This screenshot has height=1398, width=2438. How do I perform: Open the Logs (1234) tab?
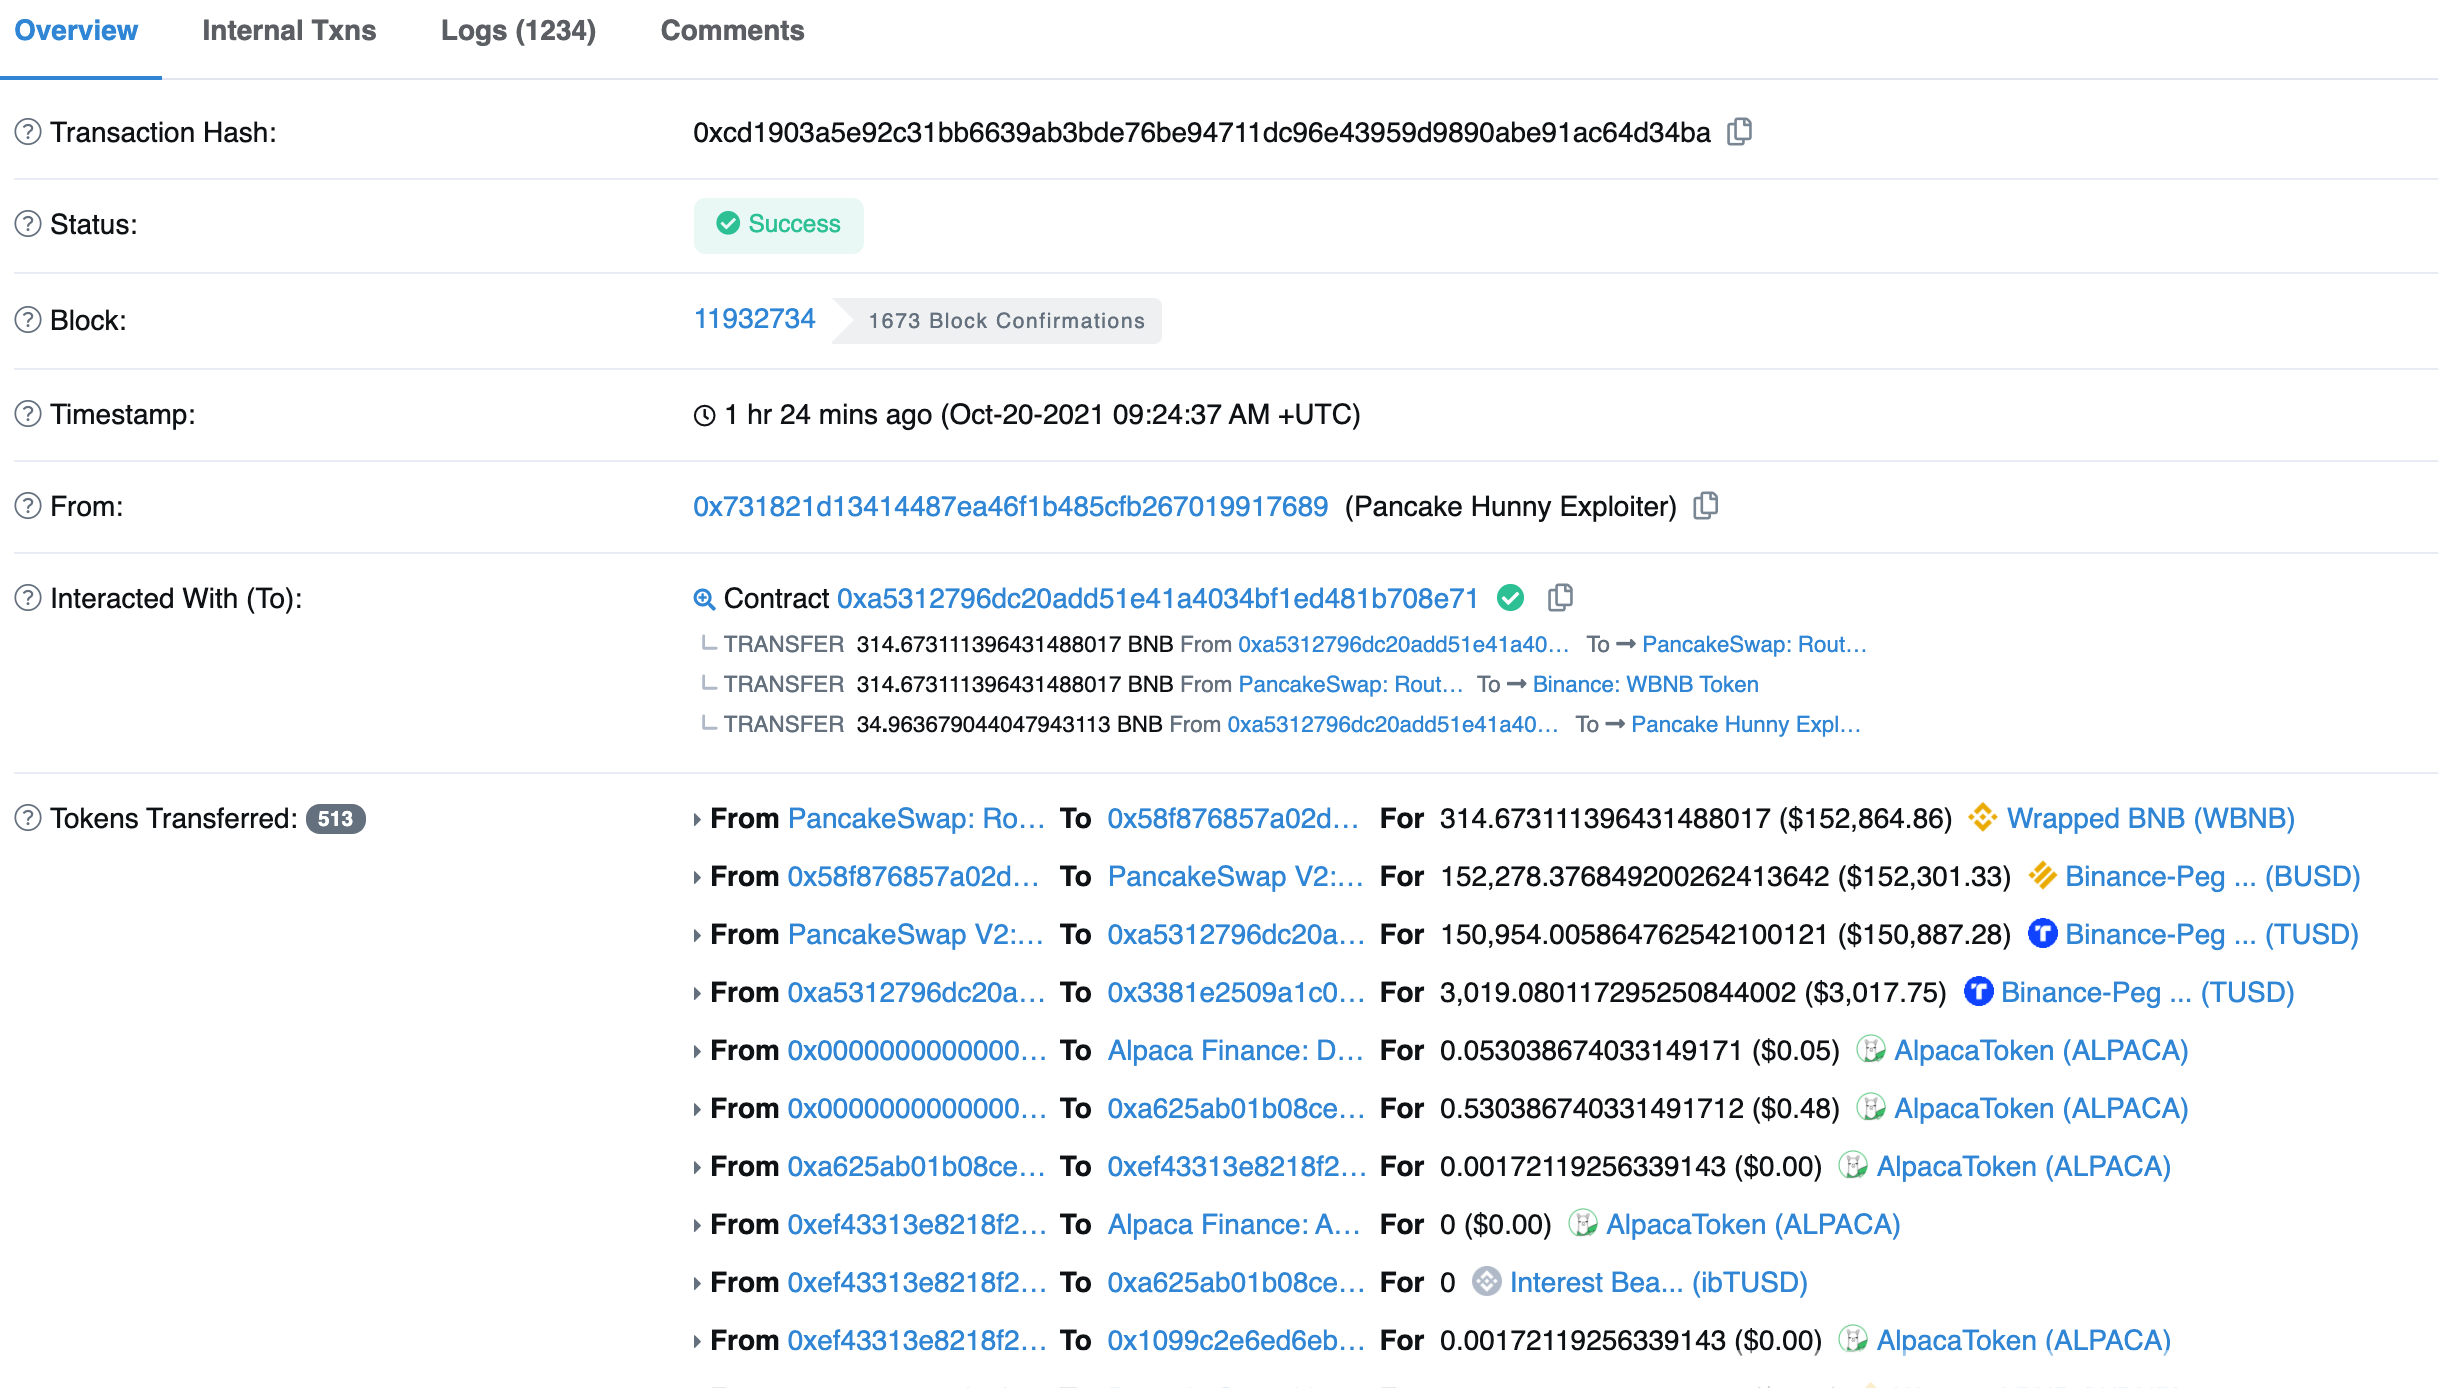click(x=518, y=31)
